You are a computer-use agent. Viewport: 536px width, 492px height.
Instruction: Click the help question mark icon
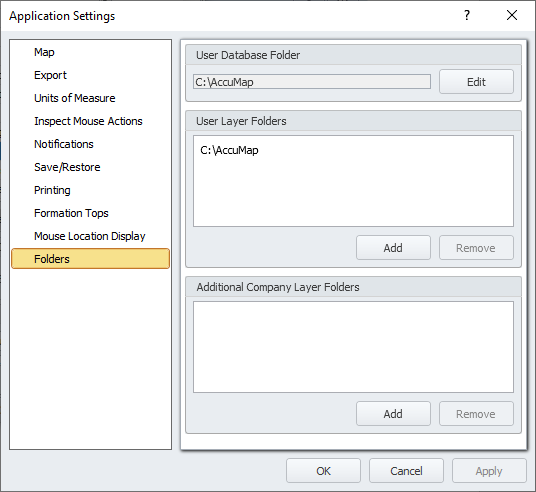coord(467,15)
